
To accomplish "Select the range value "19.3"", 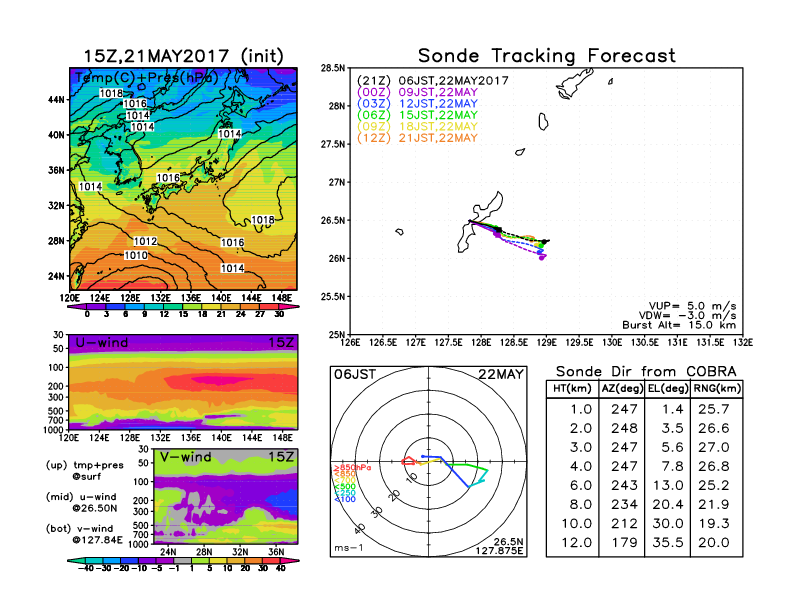I will point(714,524).
